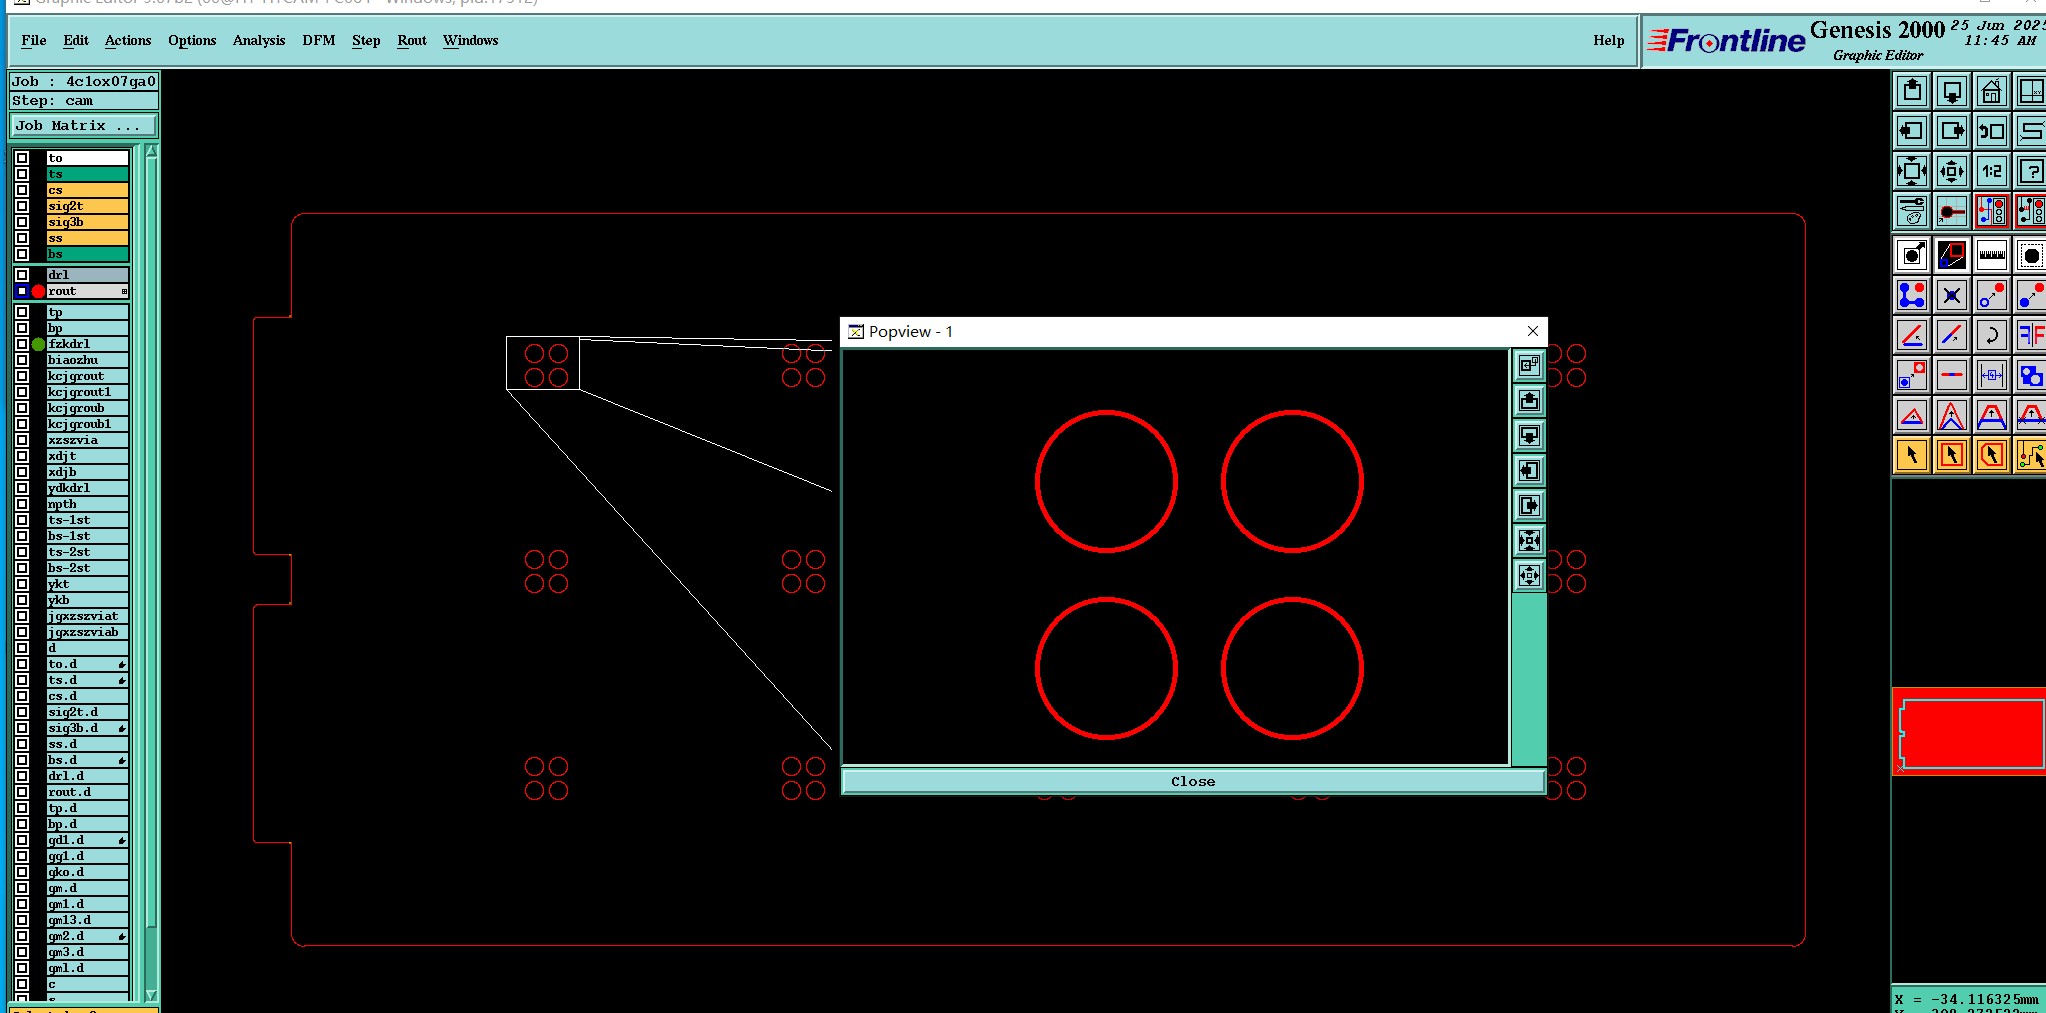Open the Windows menu
The height and width of the screenshot is (1013, 2046).
pyautogui.click(x=471, y=40)
